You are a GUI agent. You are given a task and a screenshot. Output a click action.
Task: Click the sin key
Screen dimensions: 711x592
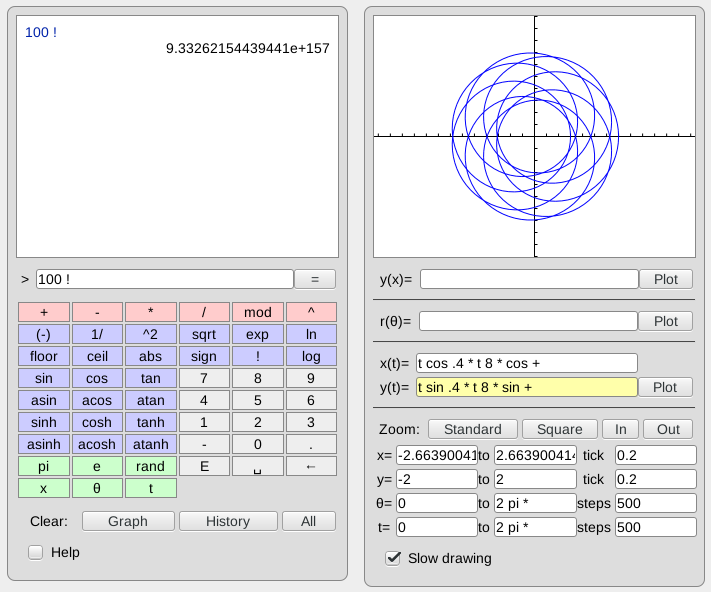click(44, 378)
